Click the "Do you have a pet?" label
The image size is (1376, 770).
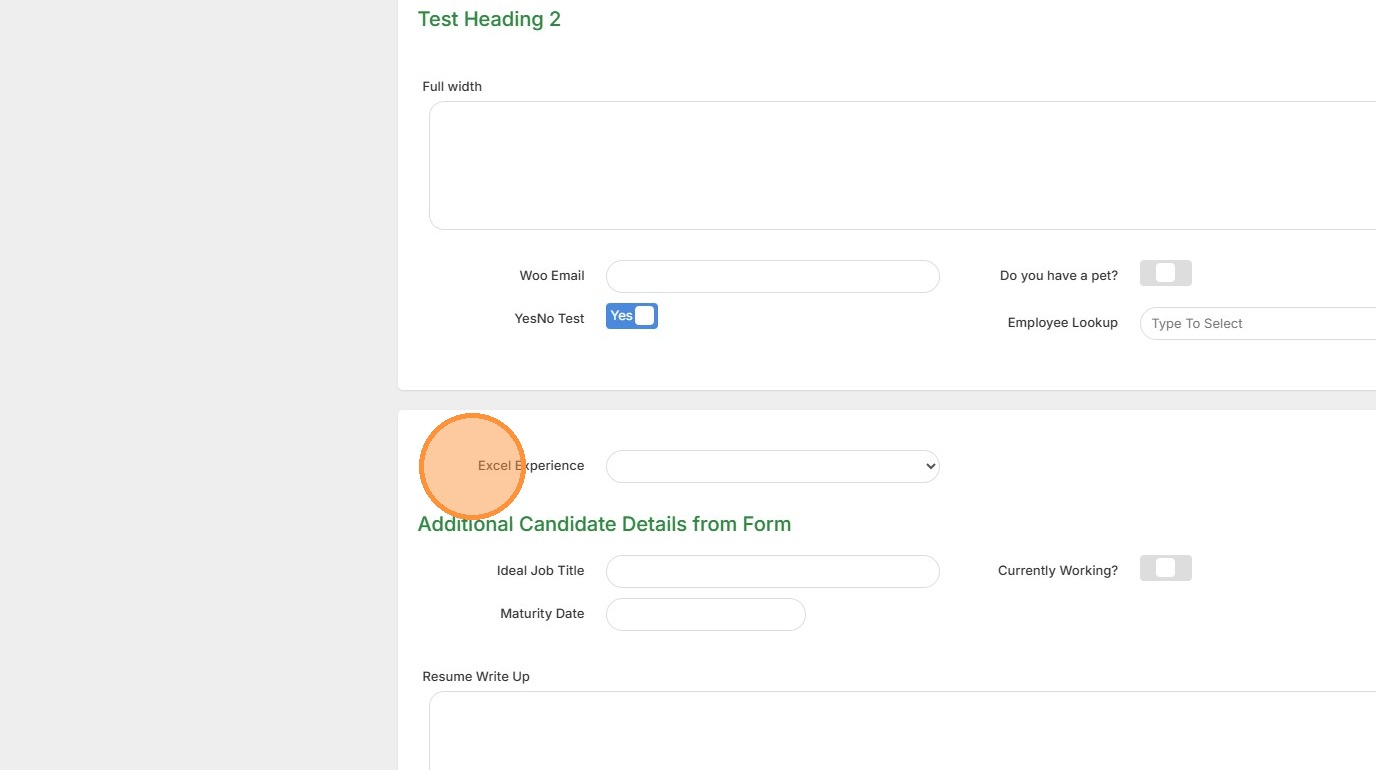click(1058, 275)
